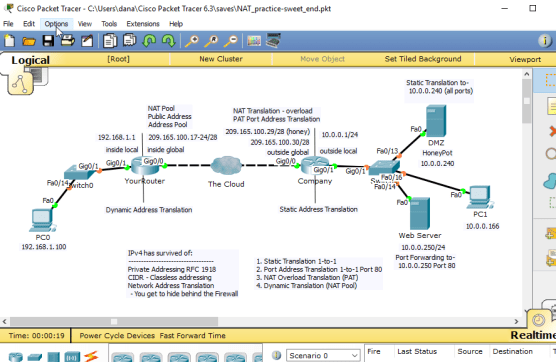Choose the Inspect magnifier tool

pos(551,154)
